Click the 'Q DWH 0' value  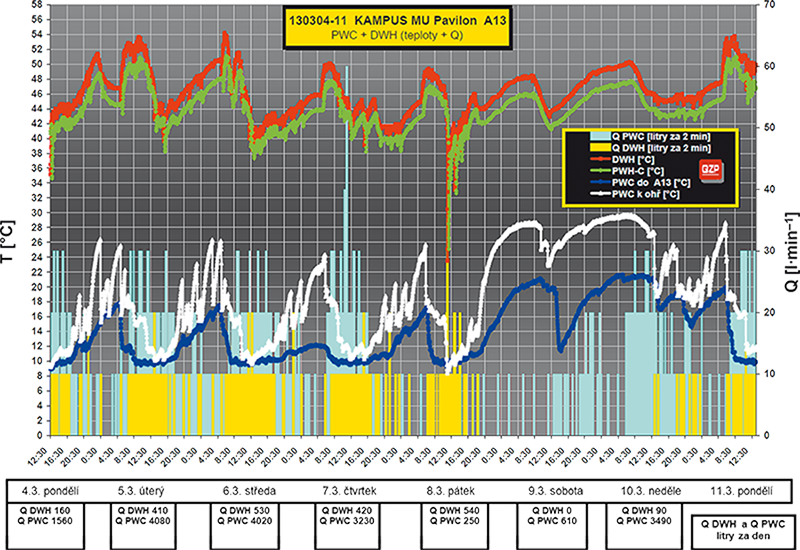[552, 511]
